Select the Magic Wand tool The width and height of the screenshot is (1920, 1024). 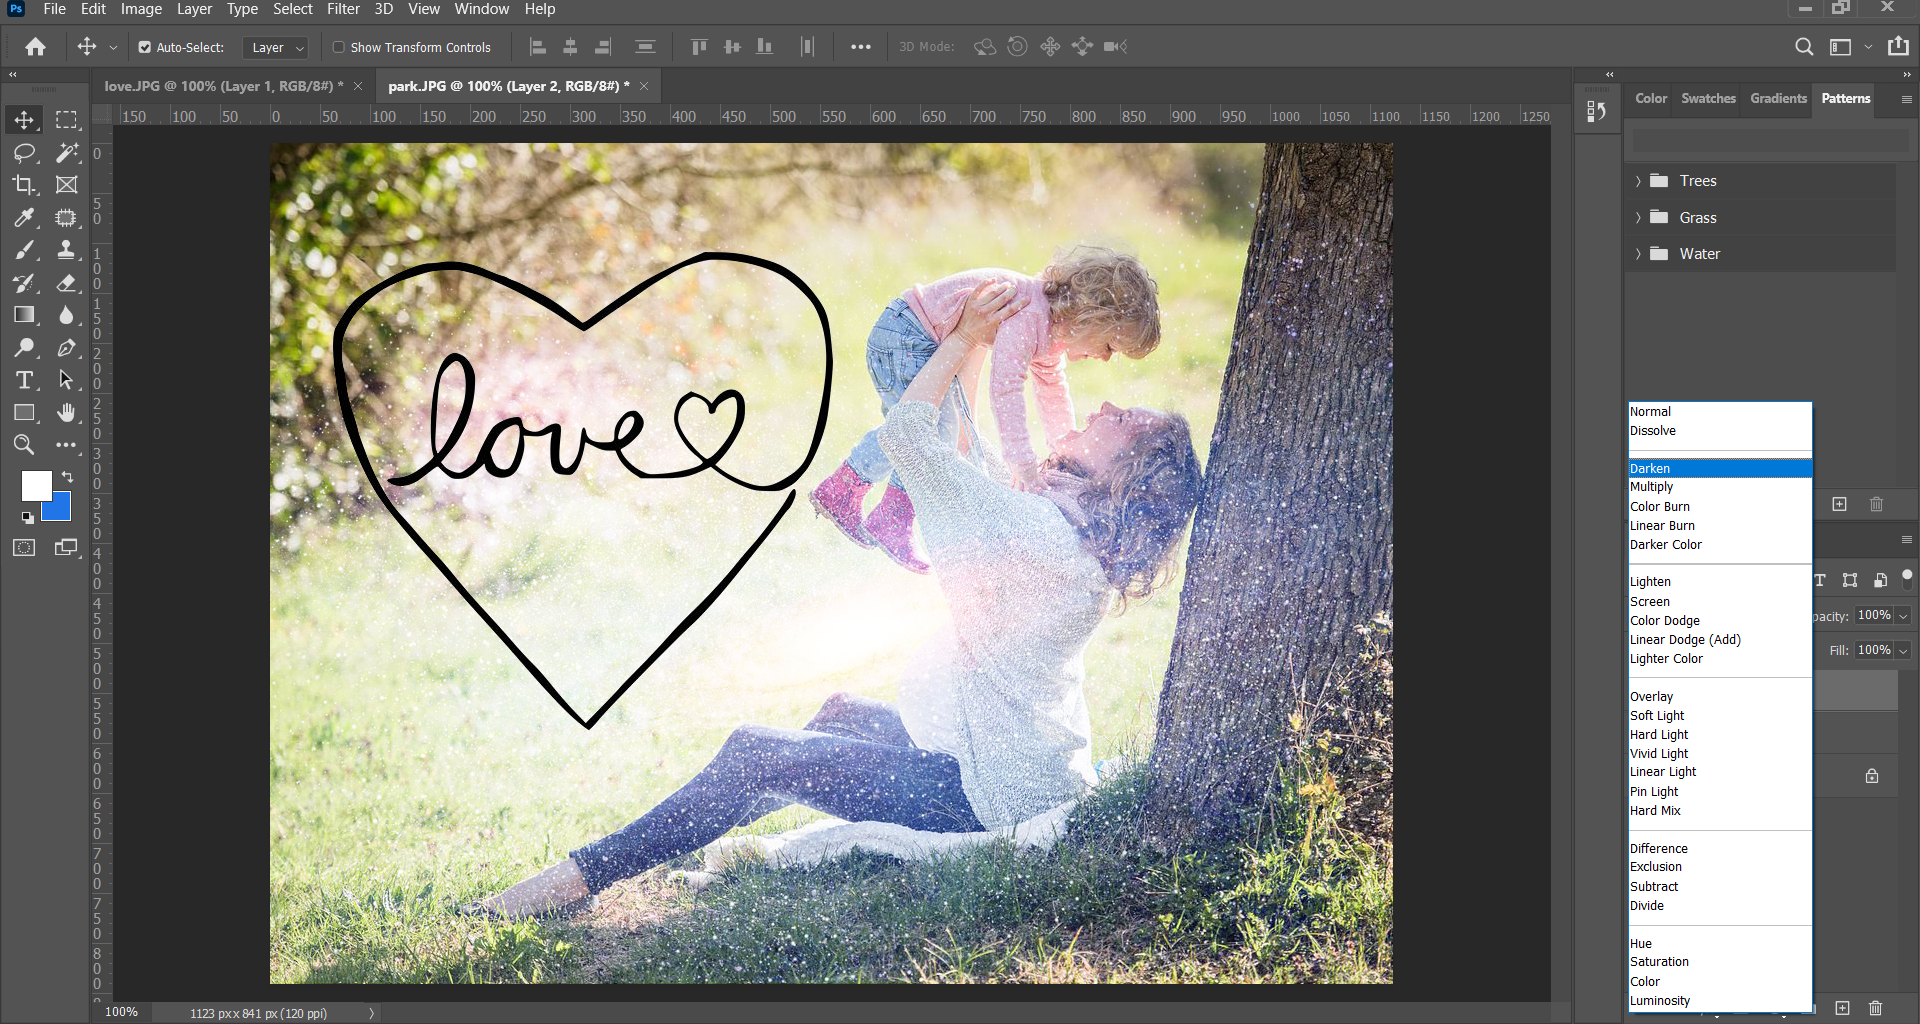pyautogui.click(x=66, y=152)
